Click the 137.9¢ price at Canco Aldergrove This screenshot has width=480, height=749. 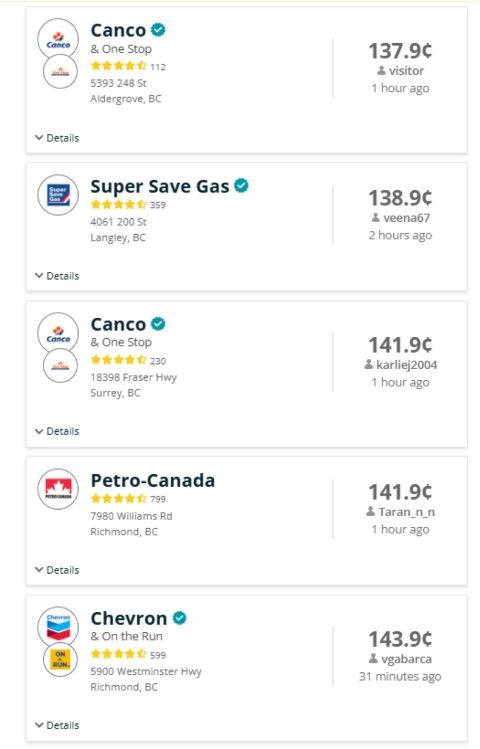click(x=400, y=51)
